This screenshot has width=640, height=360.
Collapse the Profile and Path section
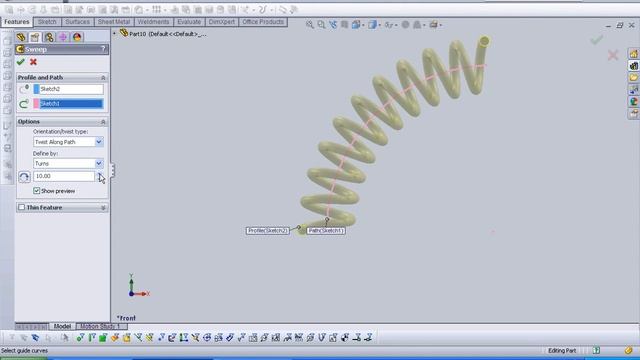point(103,78)
